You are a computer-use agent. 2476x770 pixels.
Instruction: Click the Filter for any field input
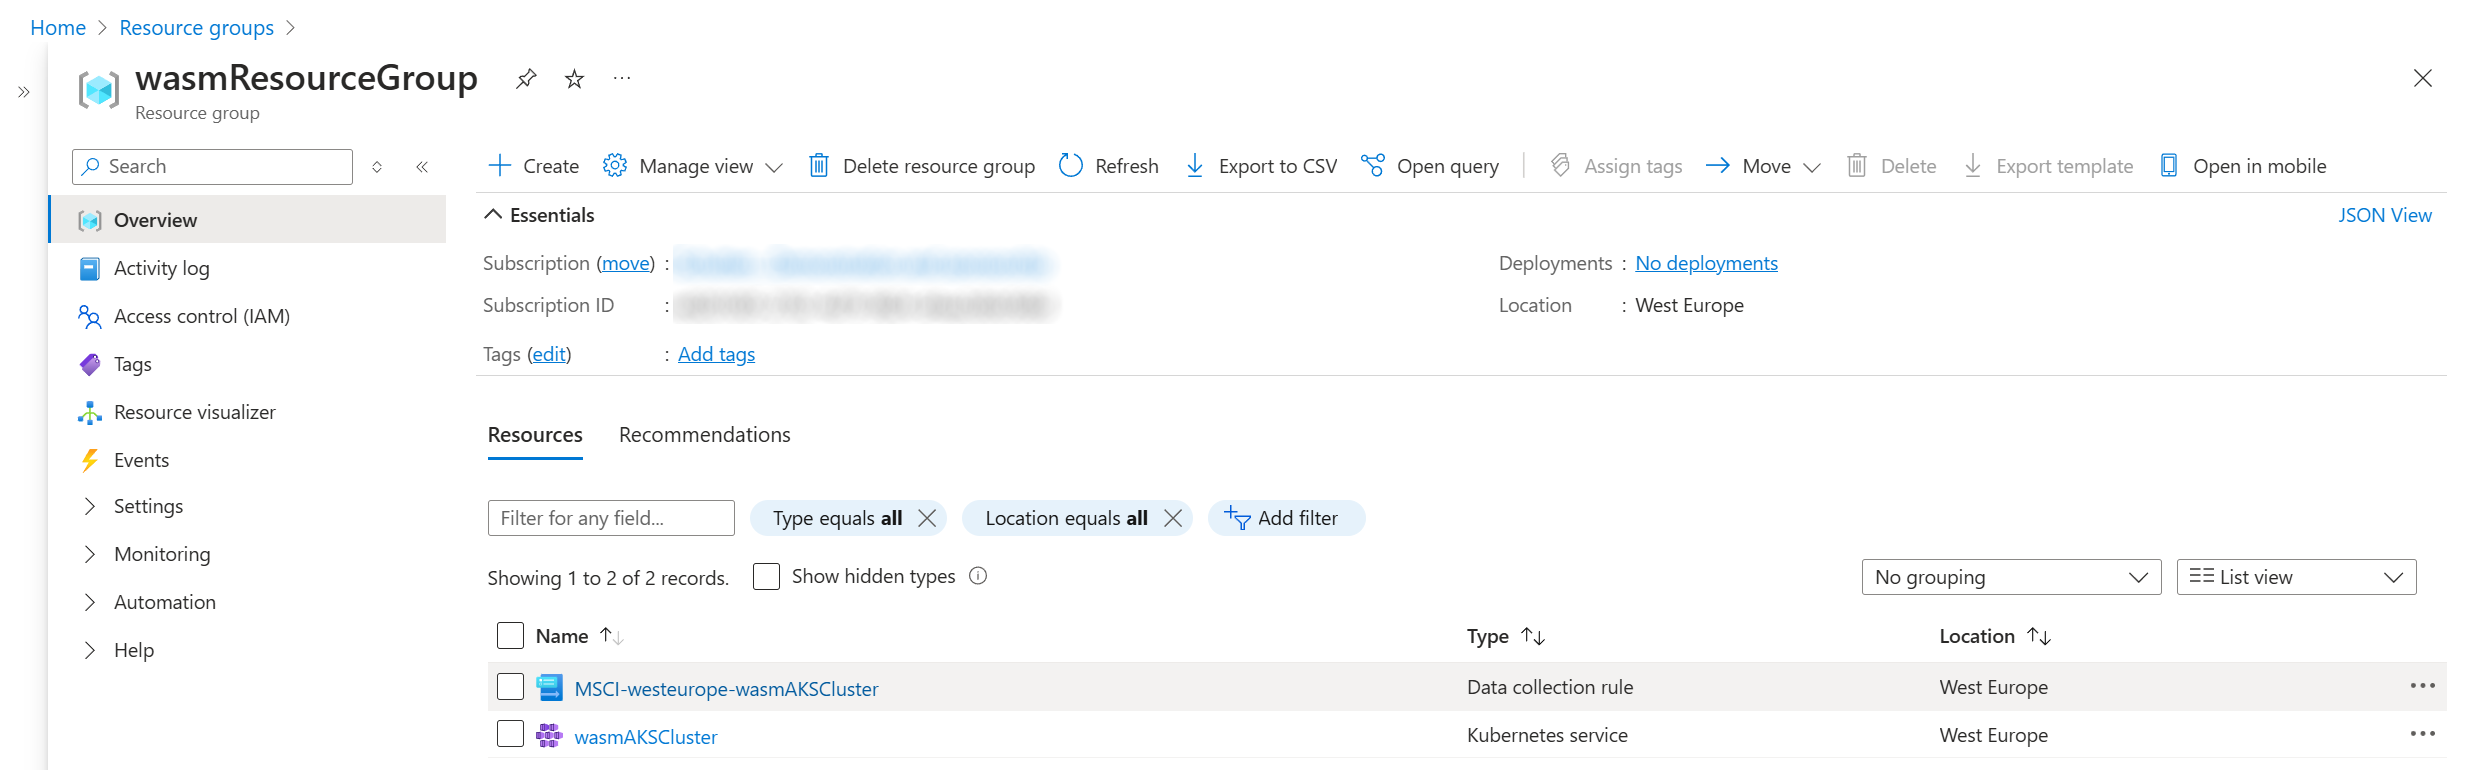tap(610, 518)
